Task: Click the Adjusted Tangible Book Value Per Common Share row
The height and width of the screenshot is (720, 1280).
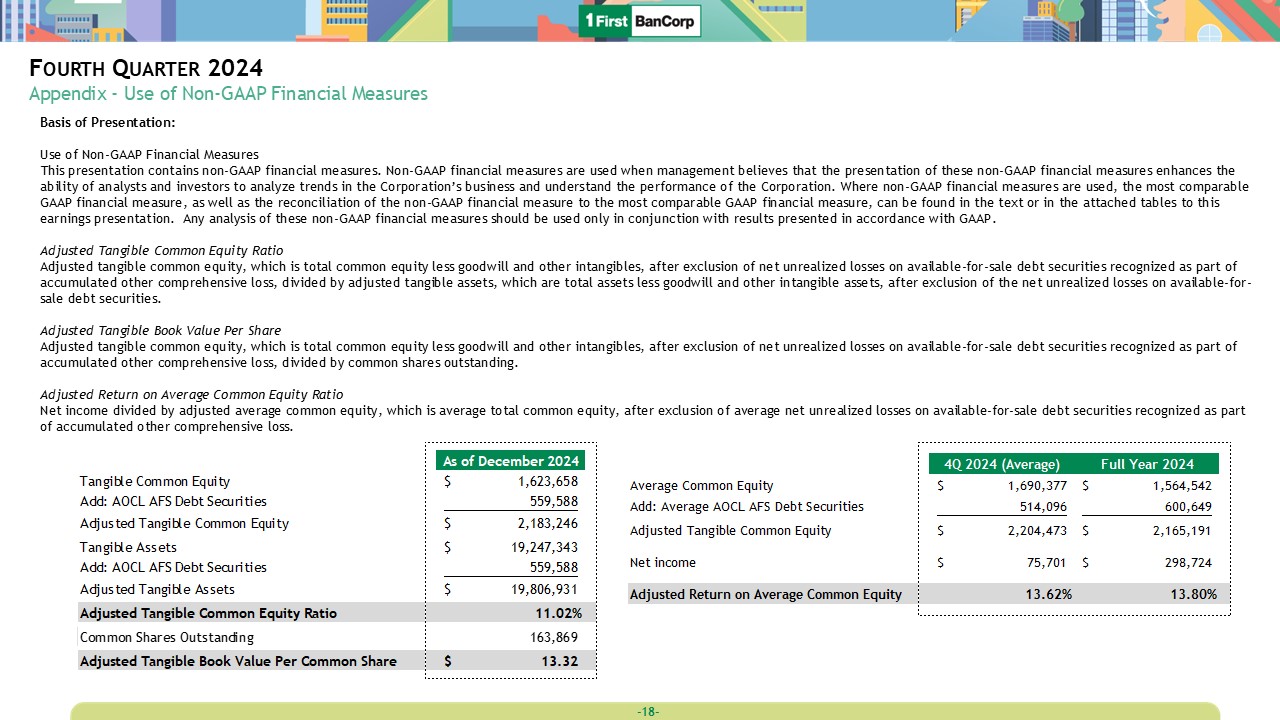Action: pos(238,661)
